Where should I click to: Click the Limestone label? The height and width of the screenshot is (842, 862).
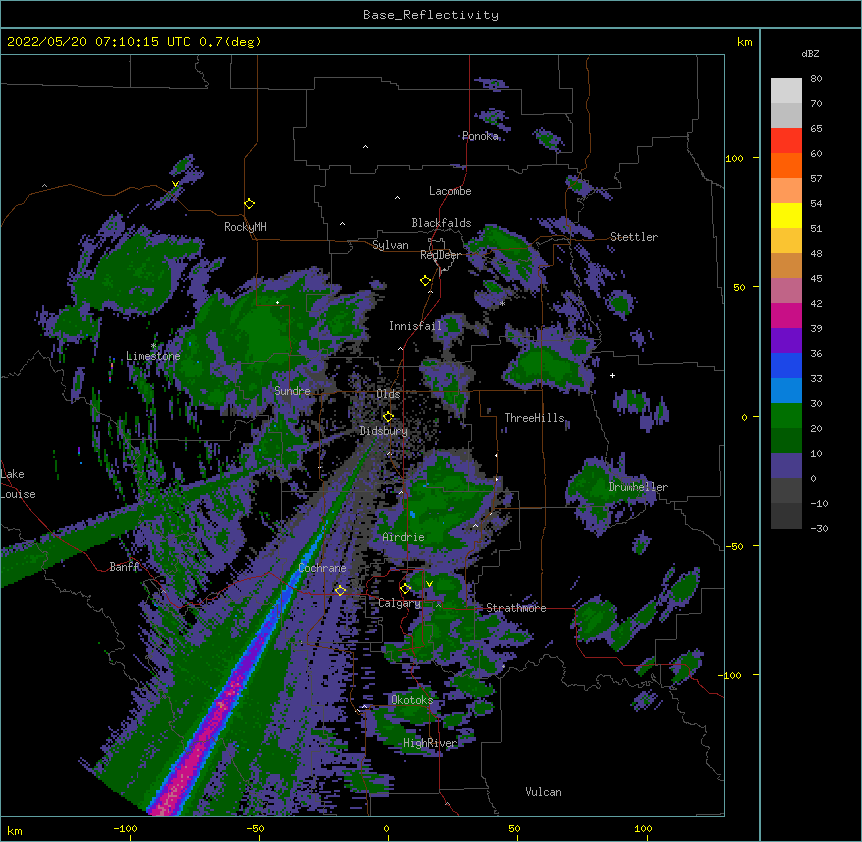[153, 356]
